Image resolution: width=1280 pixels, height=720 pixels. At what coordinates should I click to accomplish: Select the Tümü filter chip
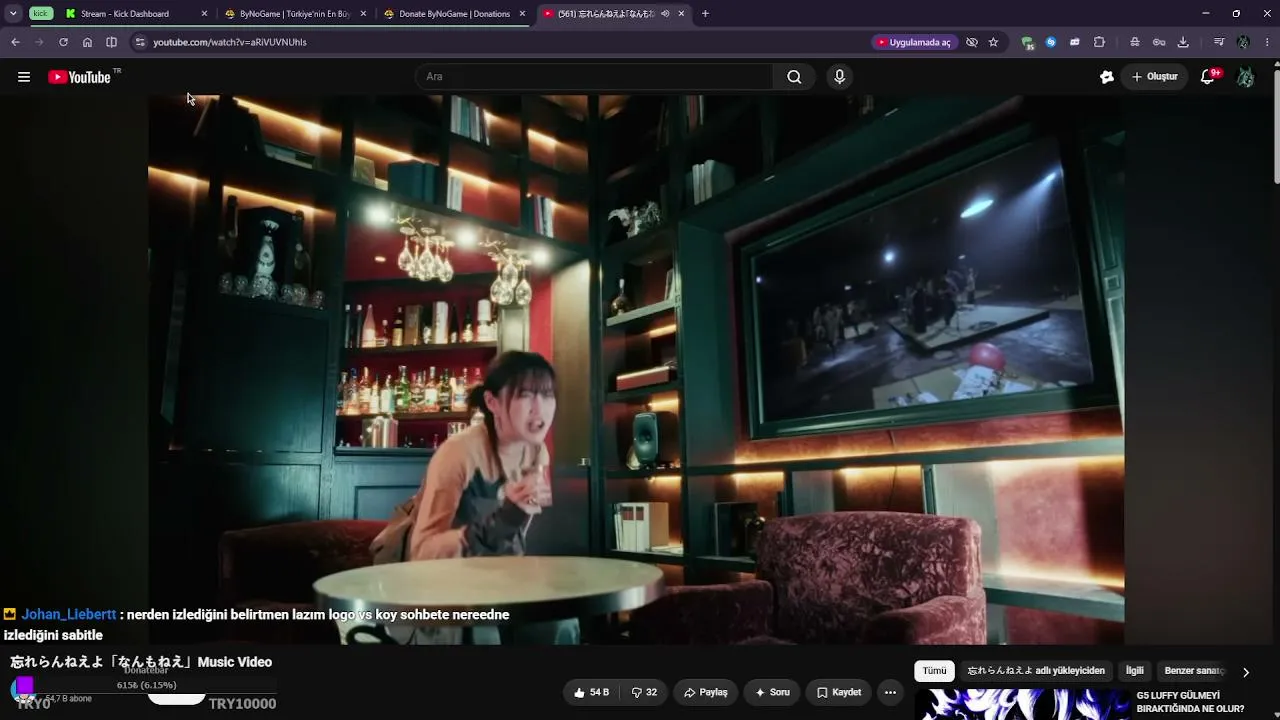point(934,671)
